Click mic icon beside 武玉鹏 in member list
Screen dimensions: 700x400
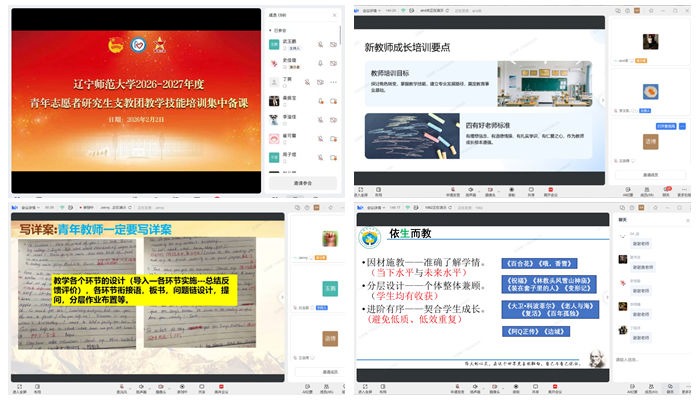tap(321, 45)
